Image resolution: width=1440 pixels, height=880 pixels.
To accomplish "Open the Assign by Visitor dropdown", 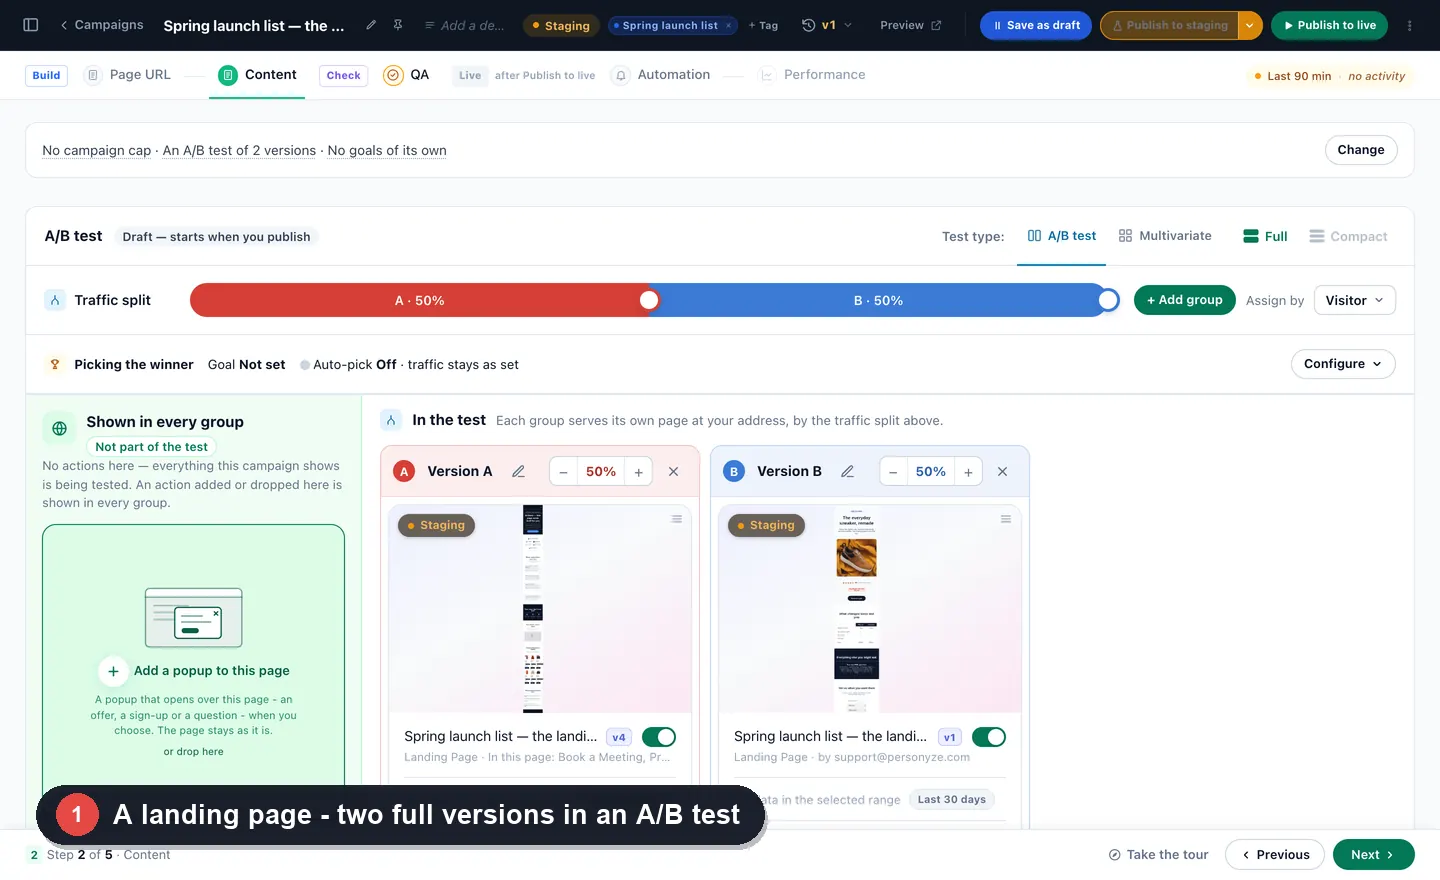I will click(x=1354, y=300).
